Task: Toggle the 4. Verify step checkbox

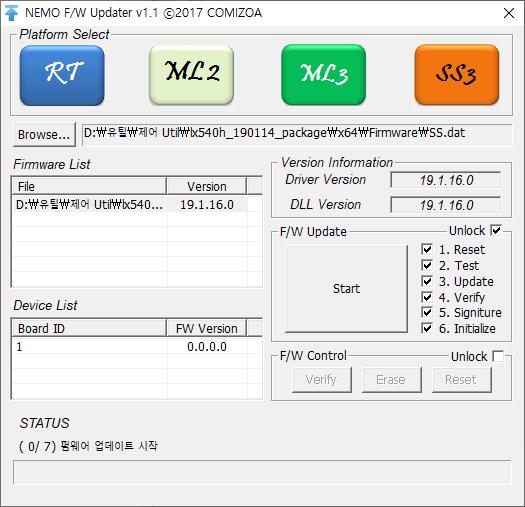Action: tap(427, 297)
